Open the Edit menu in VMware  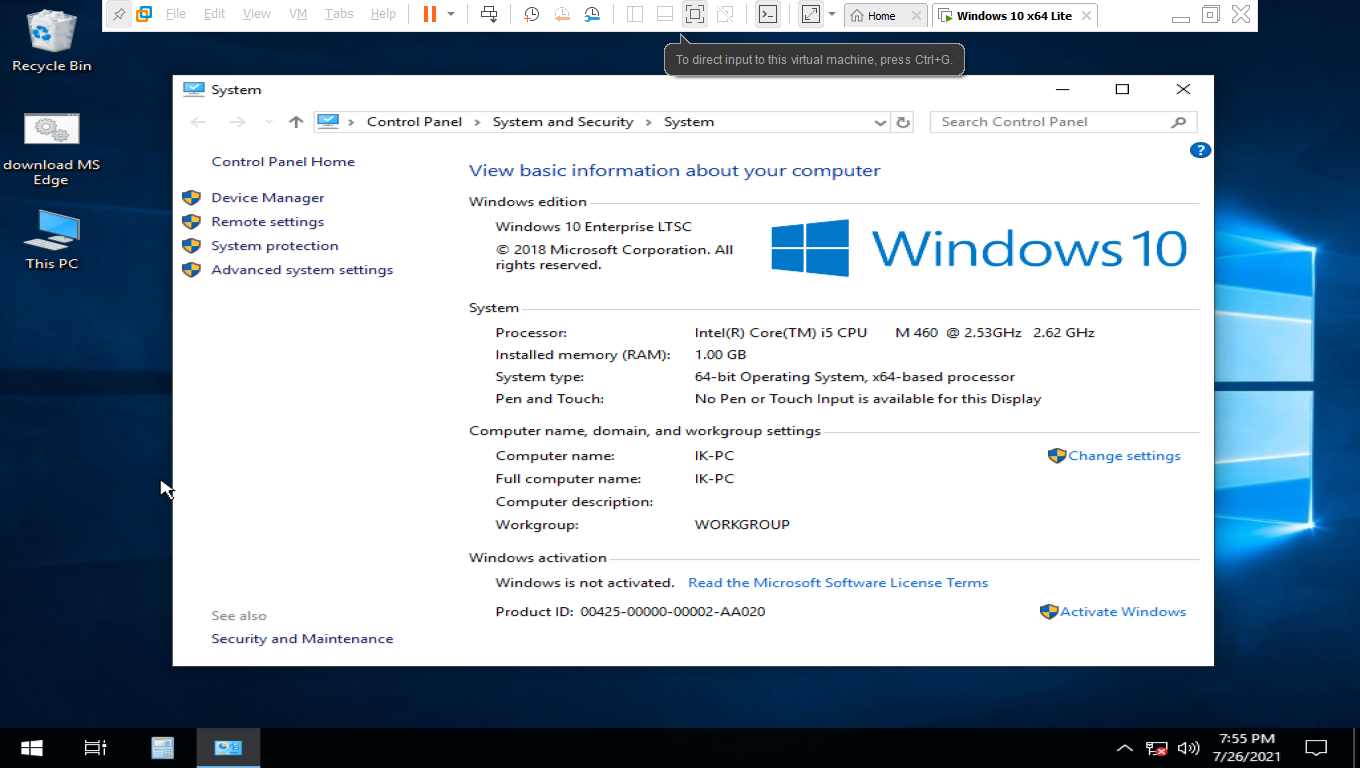[214, 14]
